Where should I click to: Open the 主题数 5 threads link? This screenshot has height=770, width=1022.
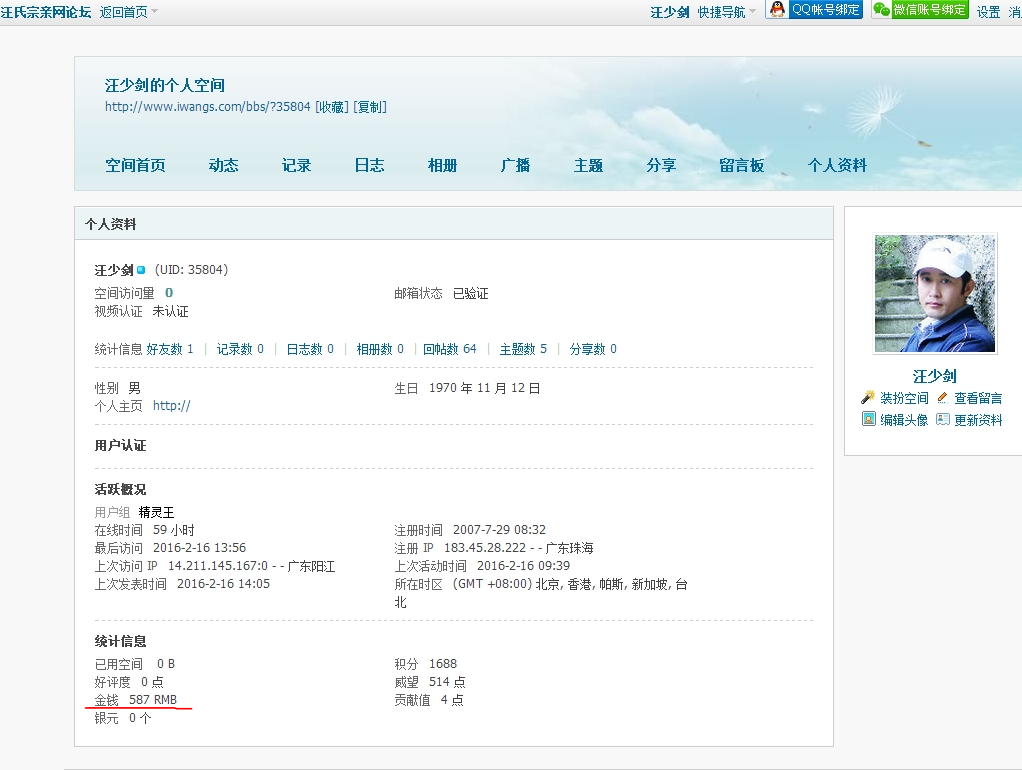[x=523, y=349]
